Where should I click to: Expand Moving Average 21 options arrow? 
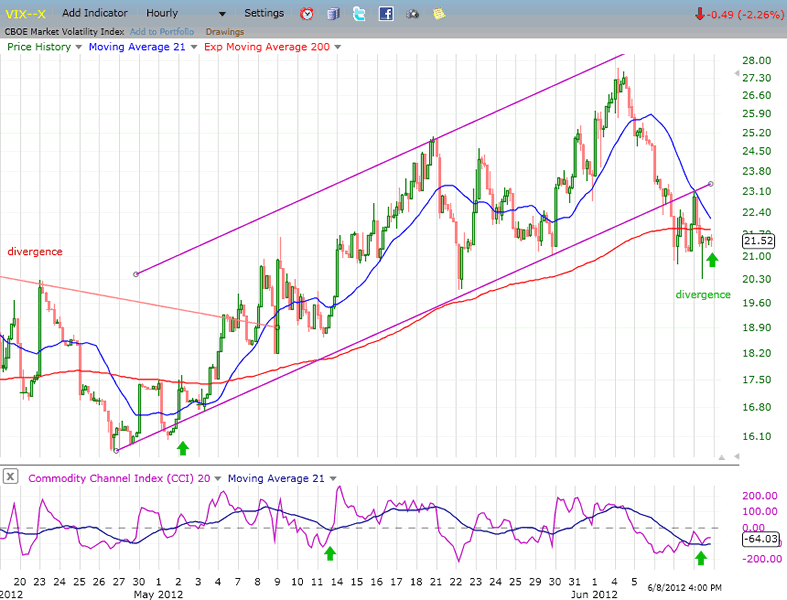191,47
